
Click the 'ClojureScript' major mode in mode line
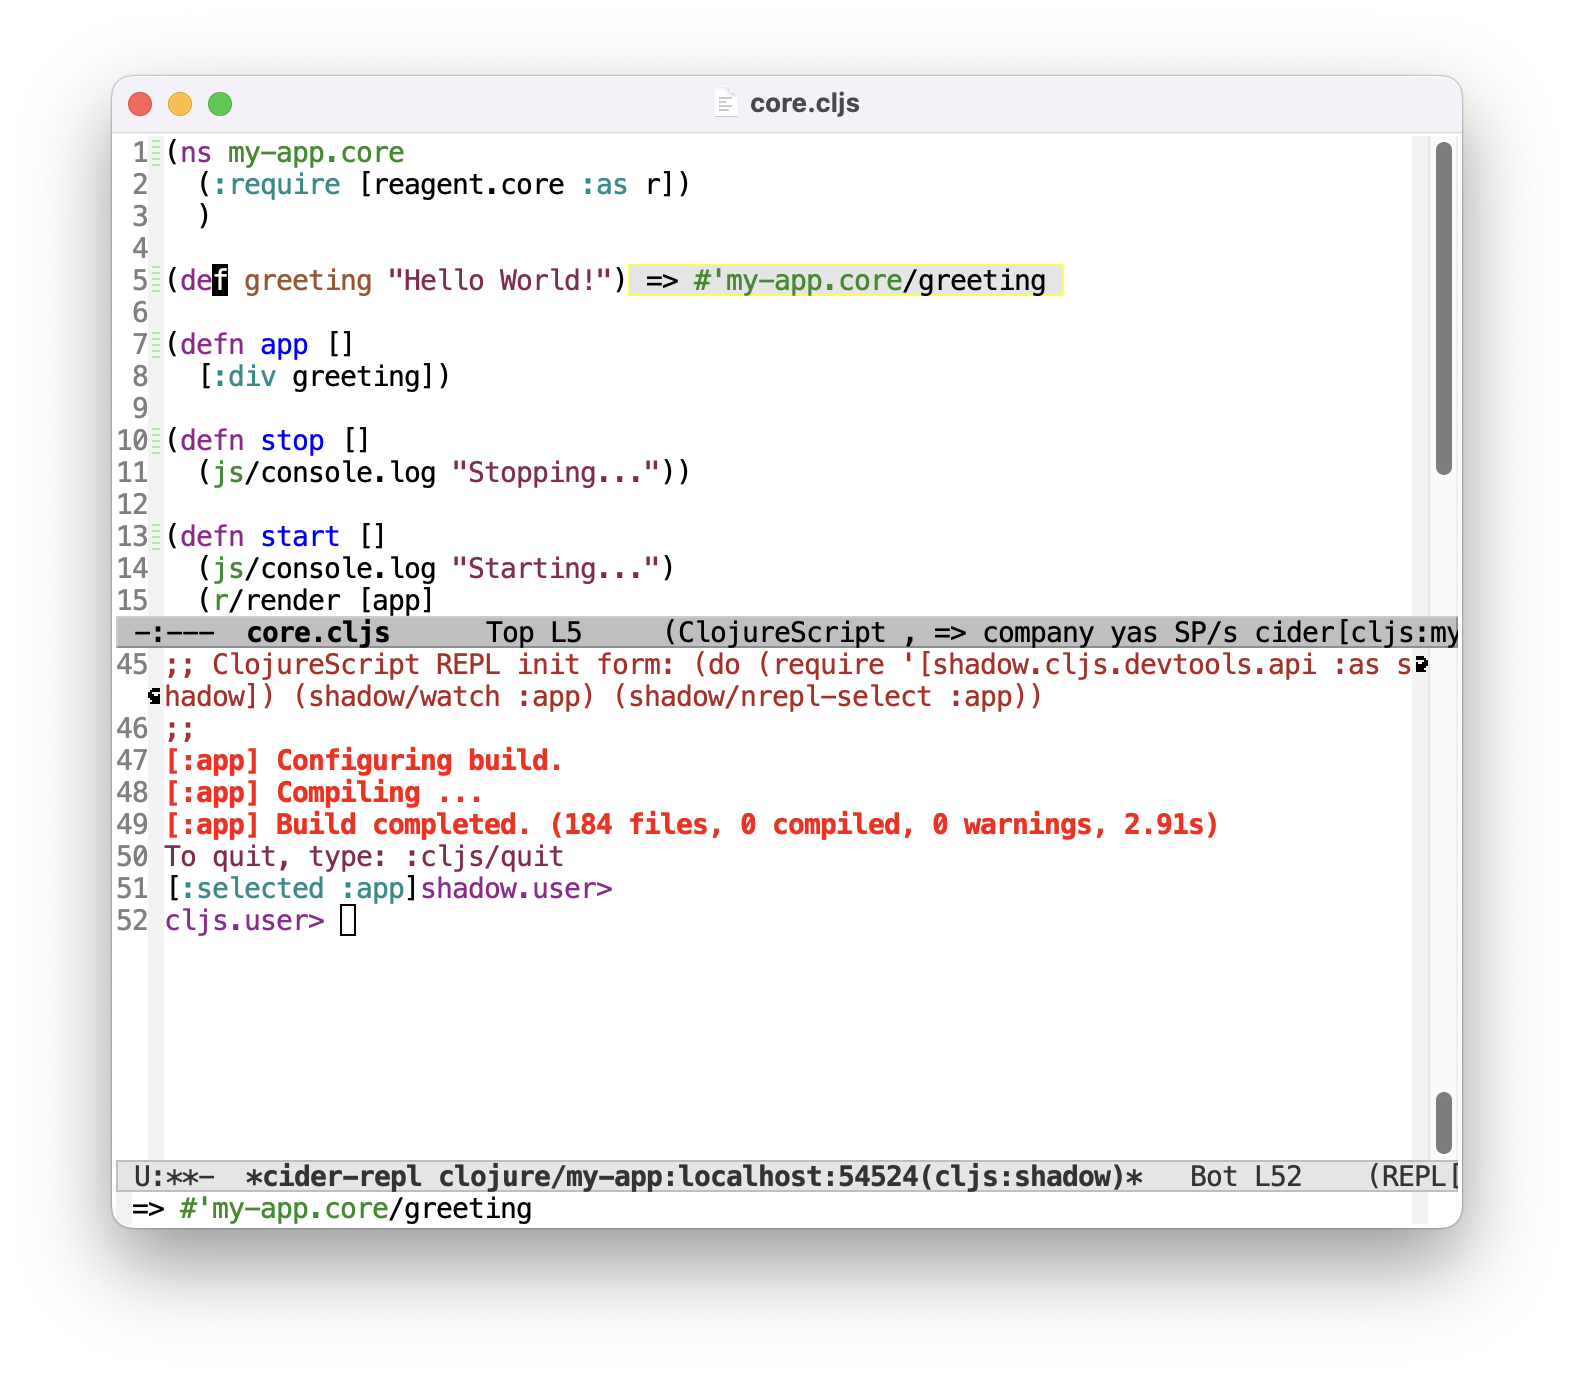pyautogui.click(x=782, y=632)
